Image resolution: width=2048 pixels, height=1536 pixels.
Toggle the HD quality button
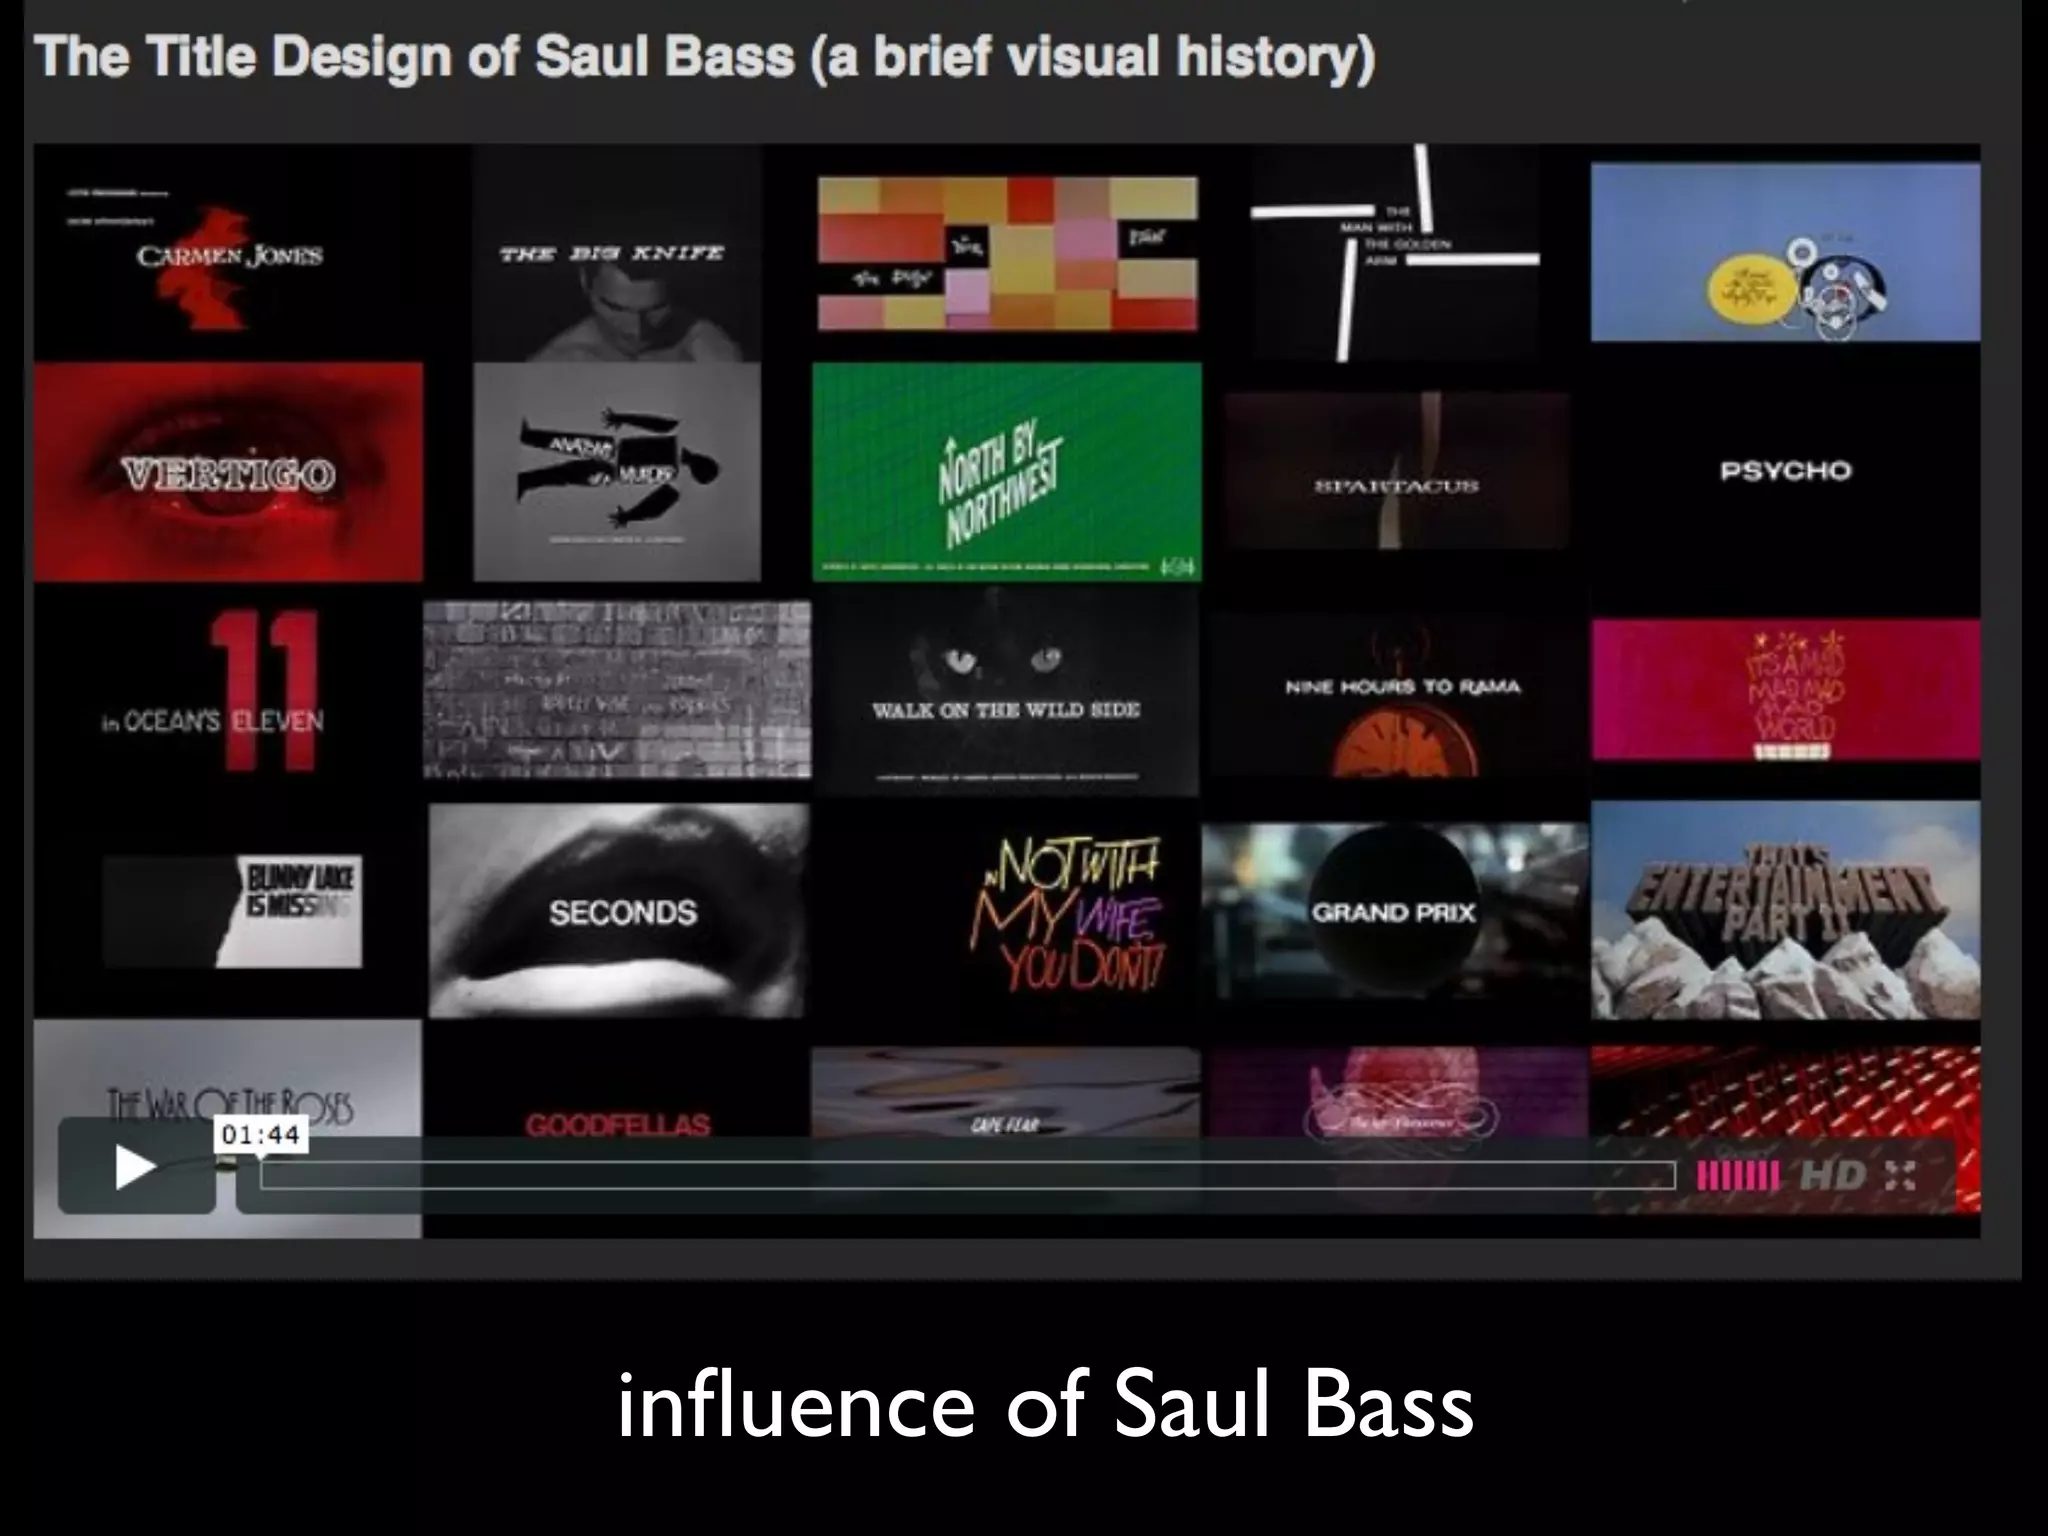[x=1833, y=1175]
